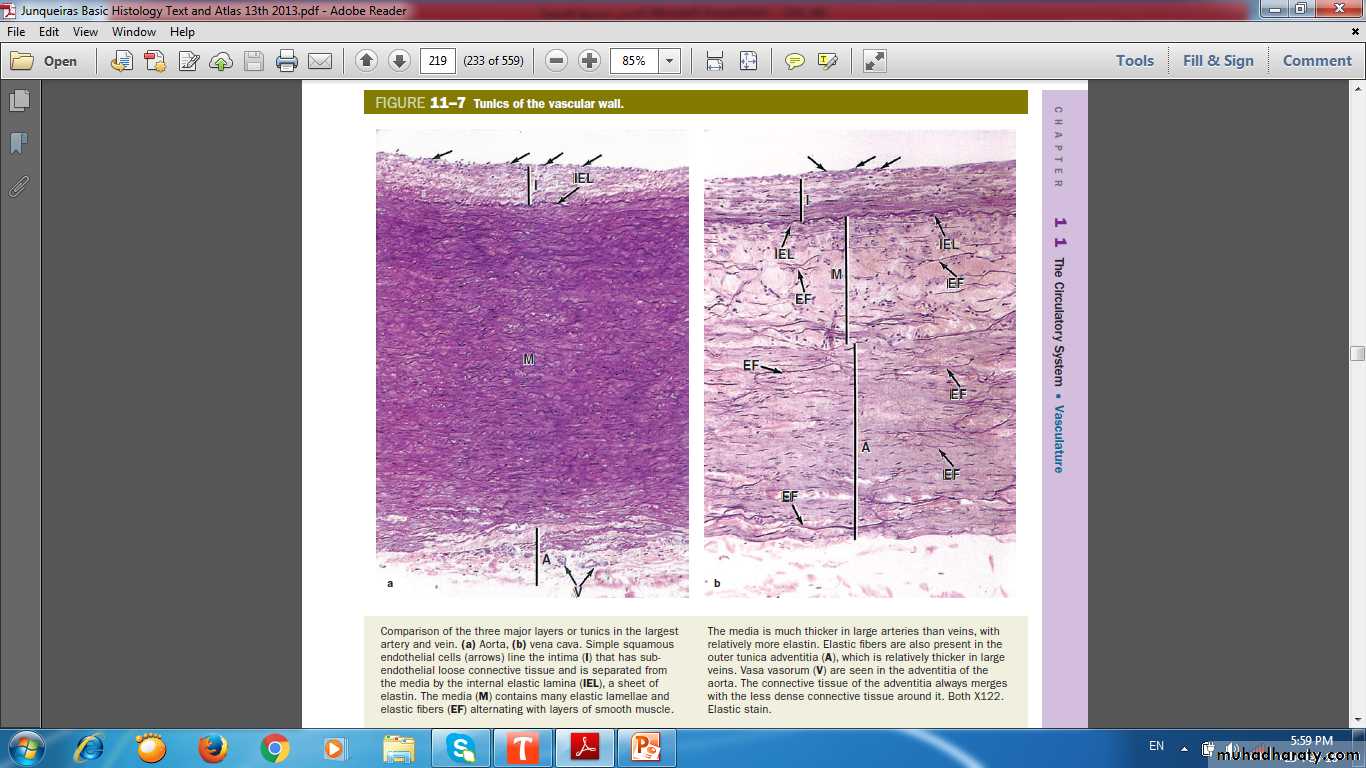Open the View menu

tap(85, 32)
